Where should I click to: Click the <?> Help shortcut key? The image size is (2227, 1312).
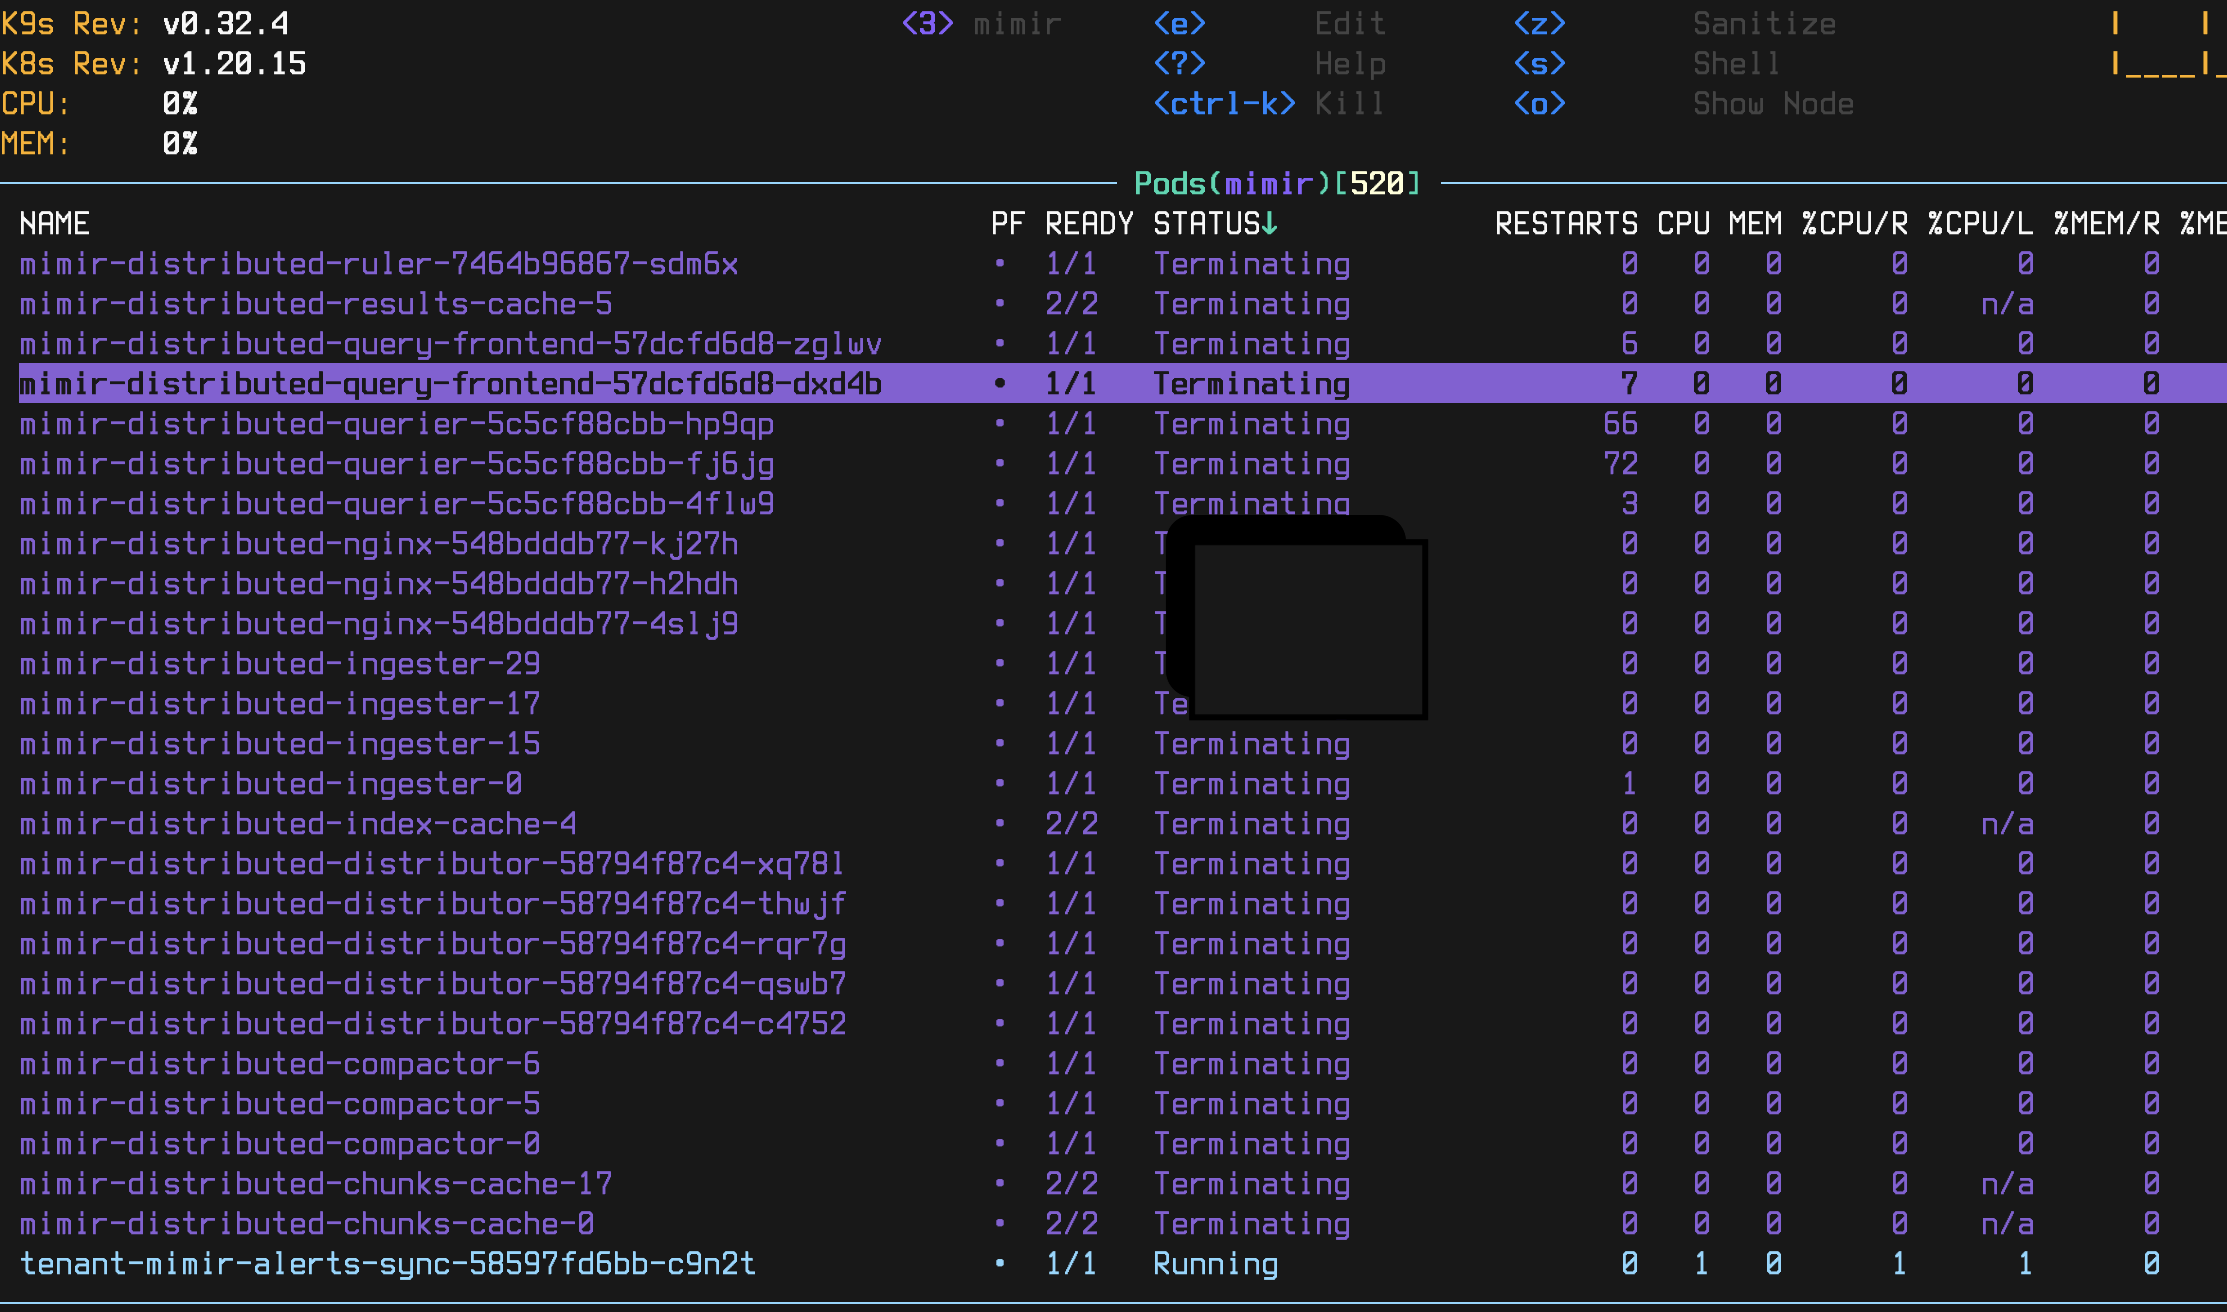pyautogui.click(x=1180, y=64)
